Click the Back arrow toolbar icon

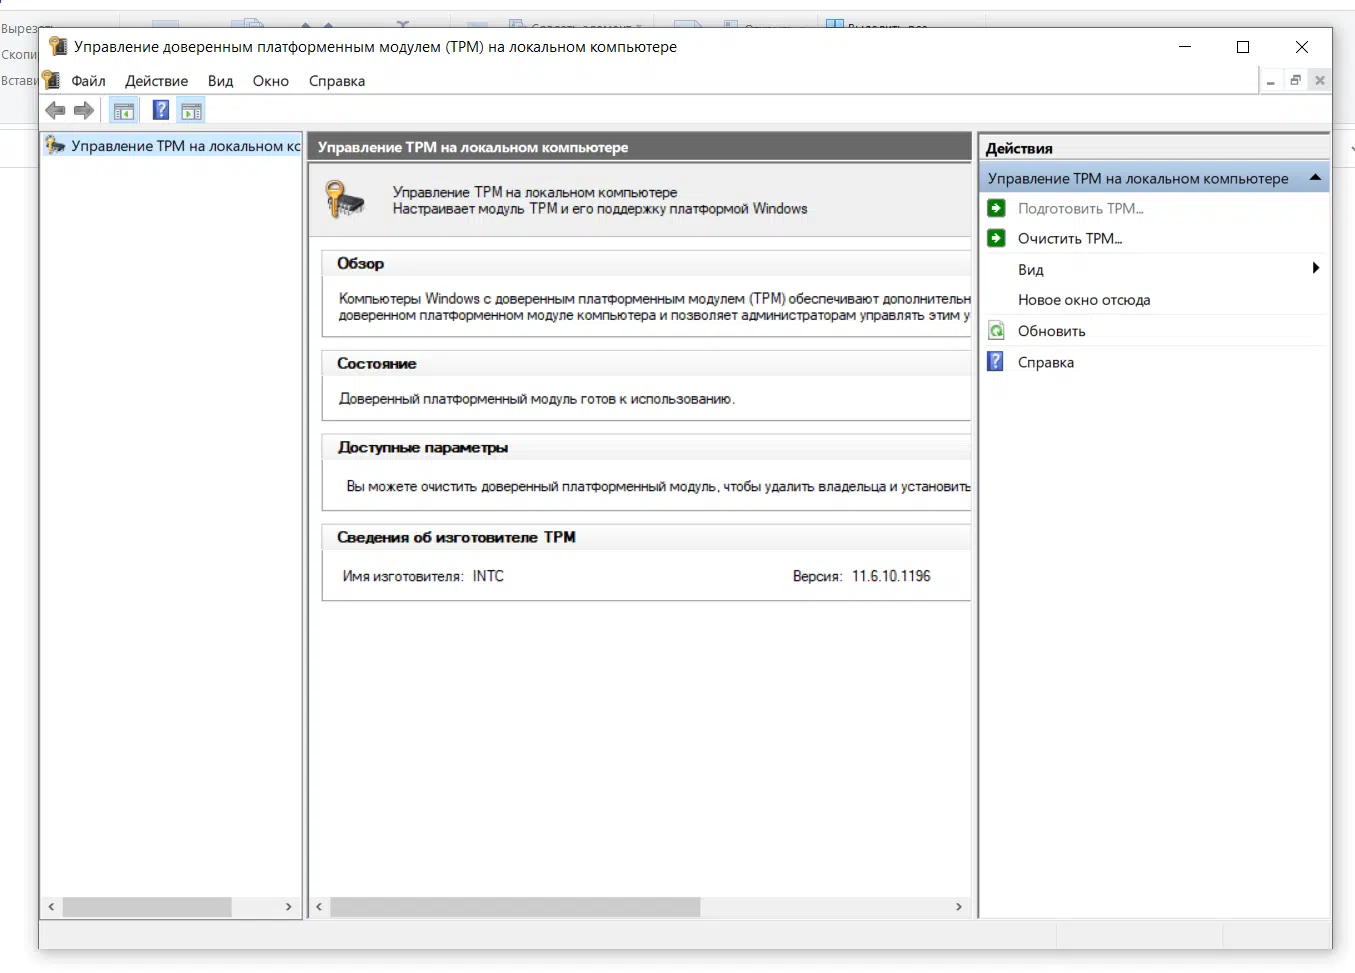55,111
